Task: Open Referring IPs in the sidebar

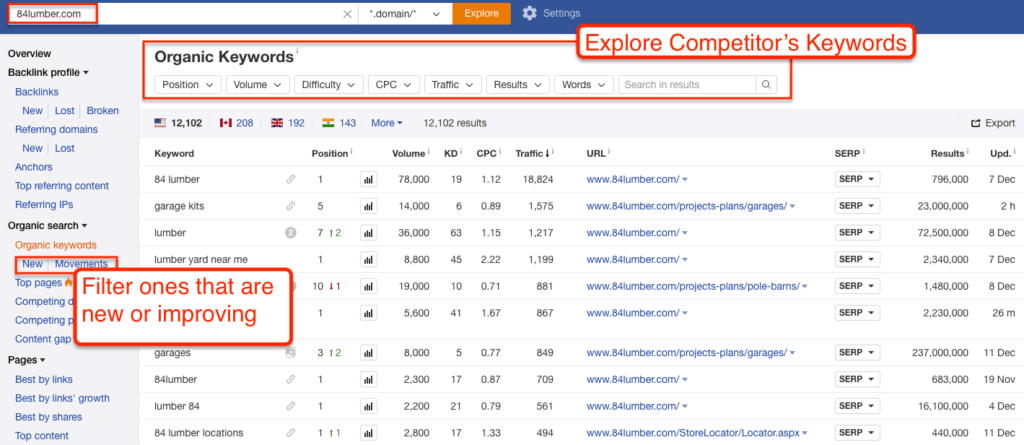Action: click(44, 205)
